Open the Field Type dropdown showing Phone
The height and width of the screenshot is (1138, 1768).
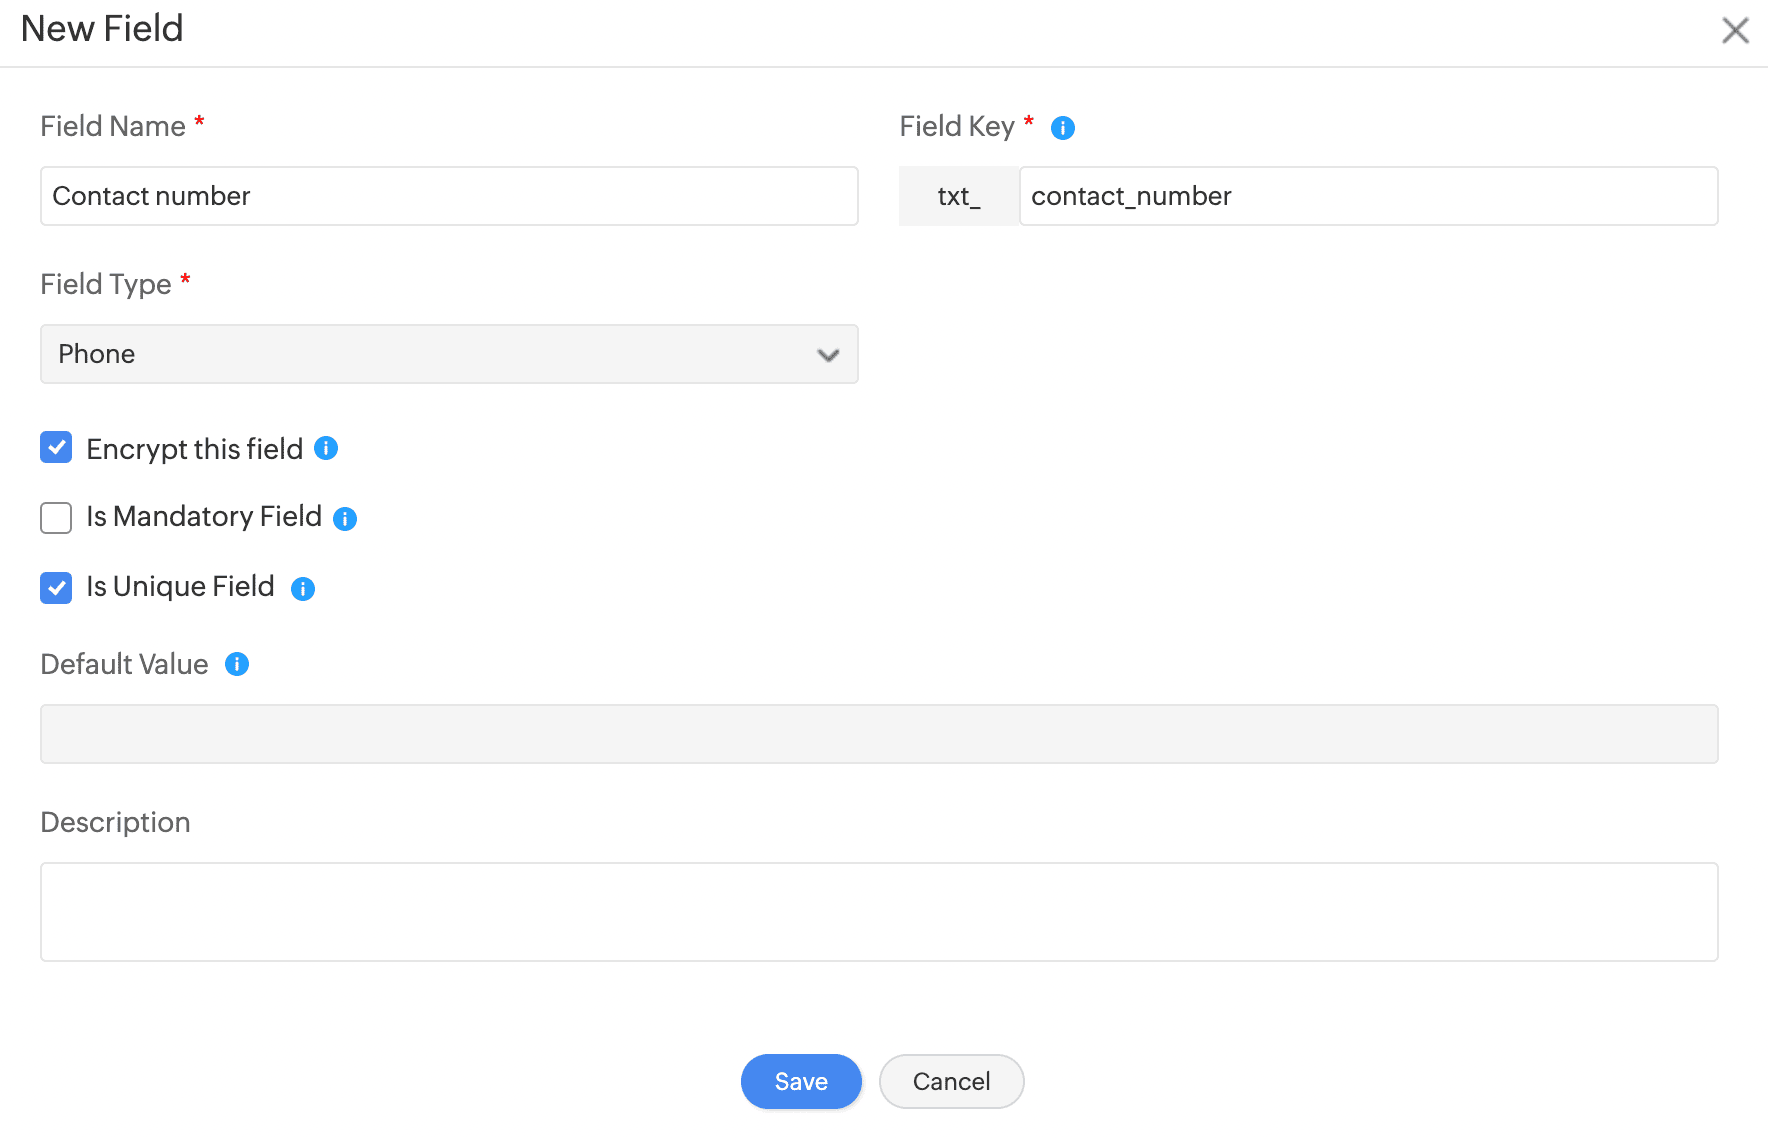tap(449, 354)
